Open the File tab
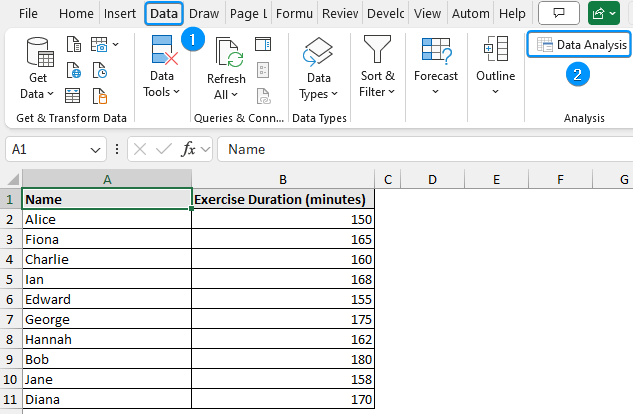Image resolution: width=633 pixels, height=414 pixels. click(28, 14)
